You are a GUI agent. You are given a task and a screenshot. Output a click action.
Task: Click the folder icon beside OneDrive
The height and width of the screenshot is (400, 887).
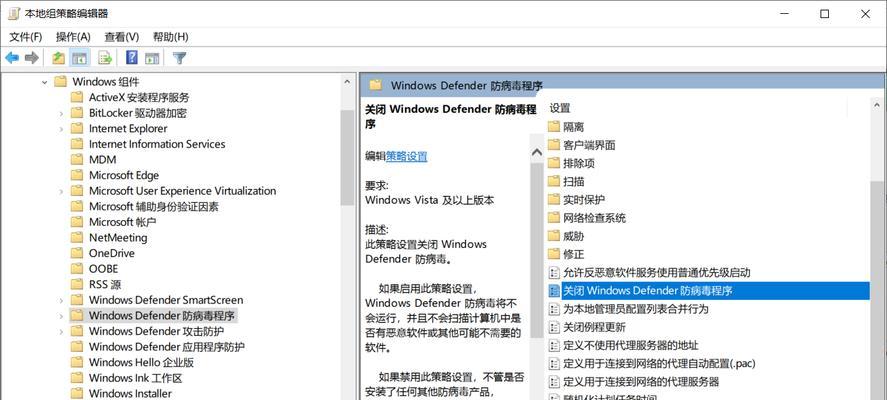(x=77, y=253)
